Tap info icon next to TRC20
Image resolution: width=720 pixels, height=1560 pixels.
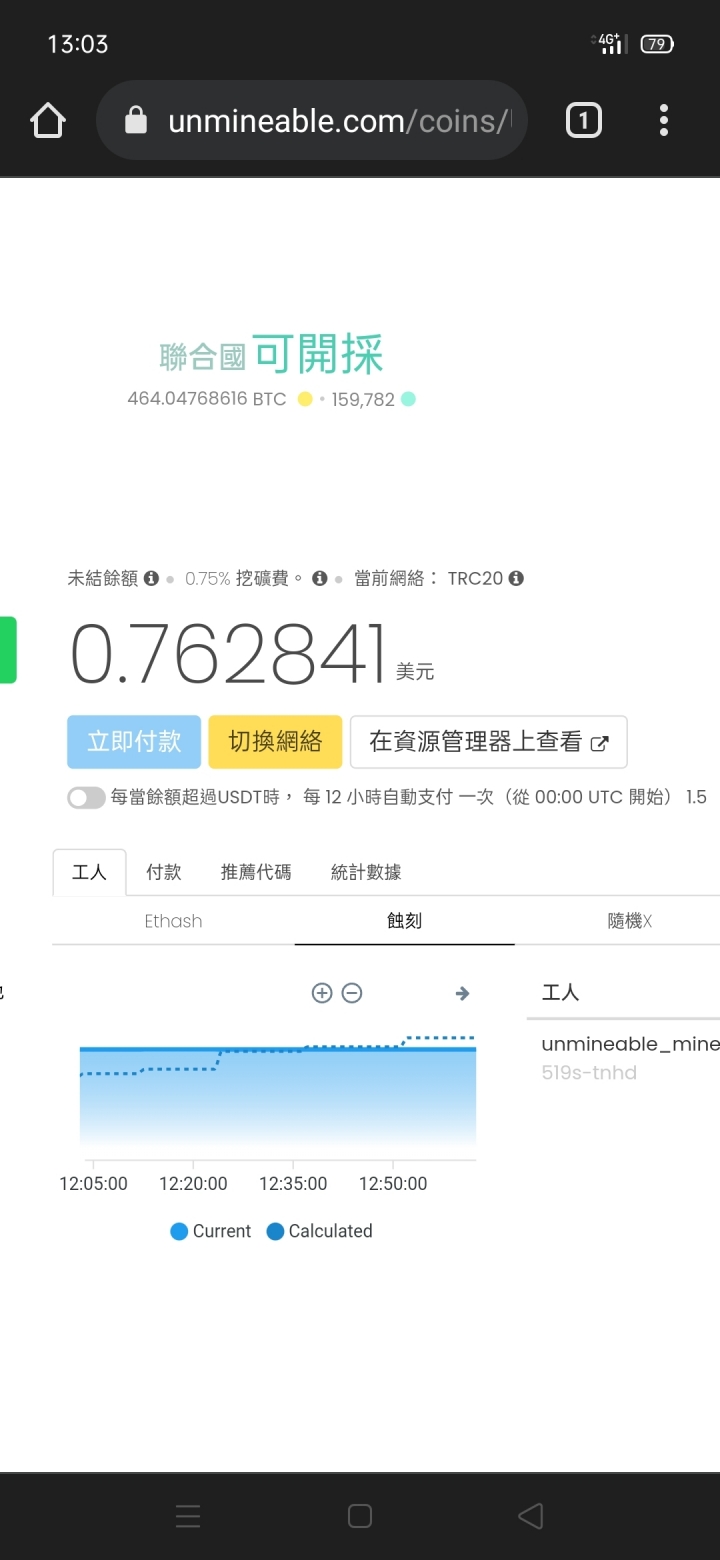[516, 578]
